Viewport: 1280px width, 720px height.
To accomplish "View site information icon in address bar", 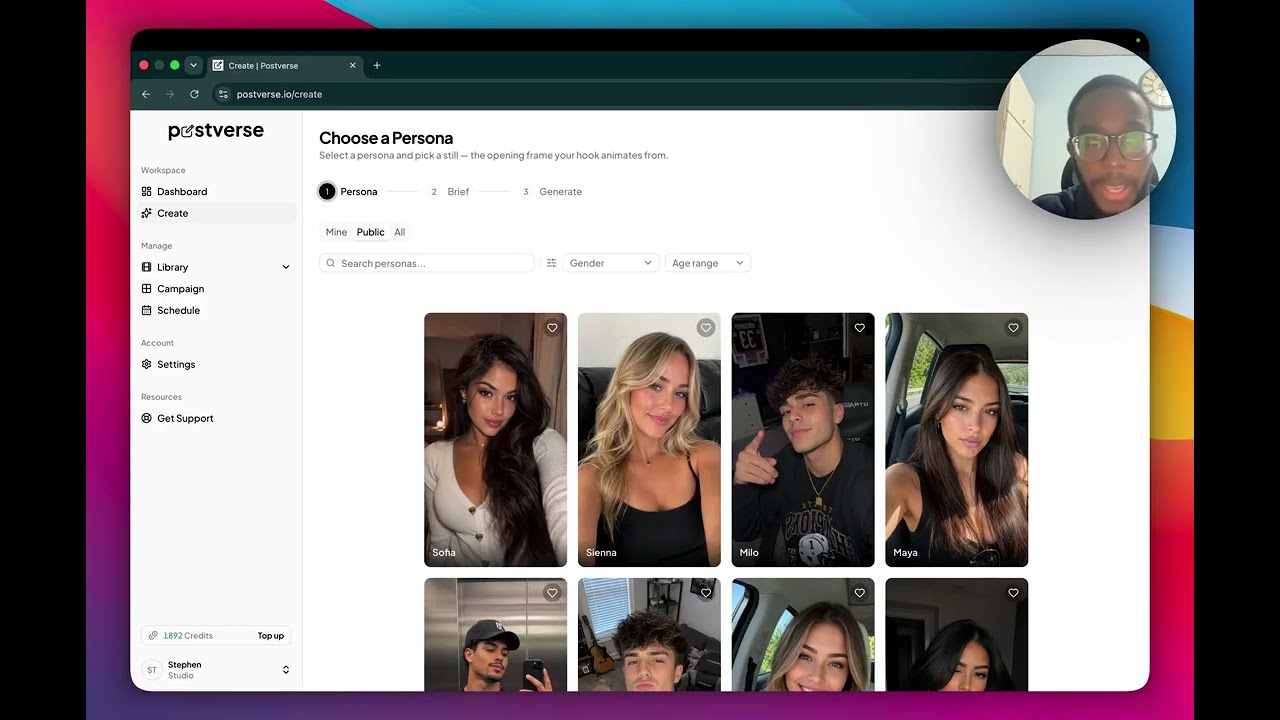I will coord(223,94).
